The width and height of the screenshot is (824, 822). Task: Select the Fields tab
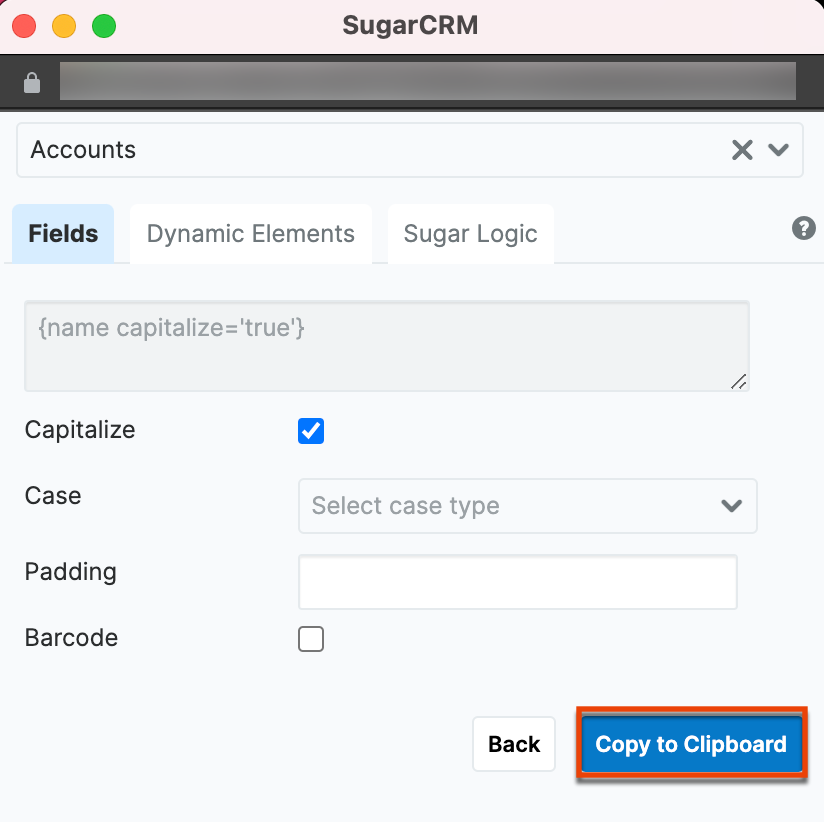coord(62,233)
